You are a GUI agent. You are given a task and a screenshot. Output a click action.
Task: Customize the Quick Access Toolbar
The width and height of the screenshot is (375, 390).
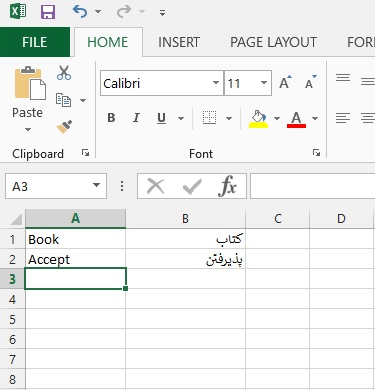pos(162,13)
